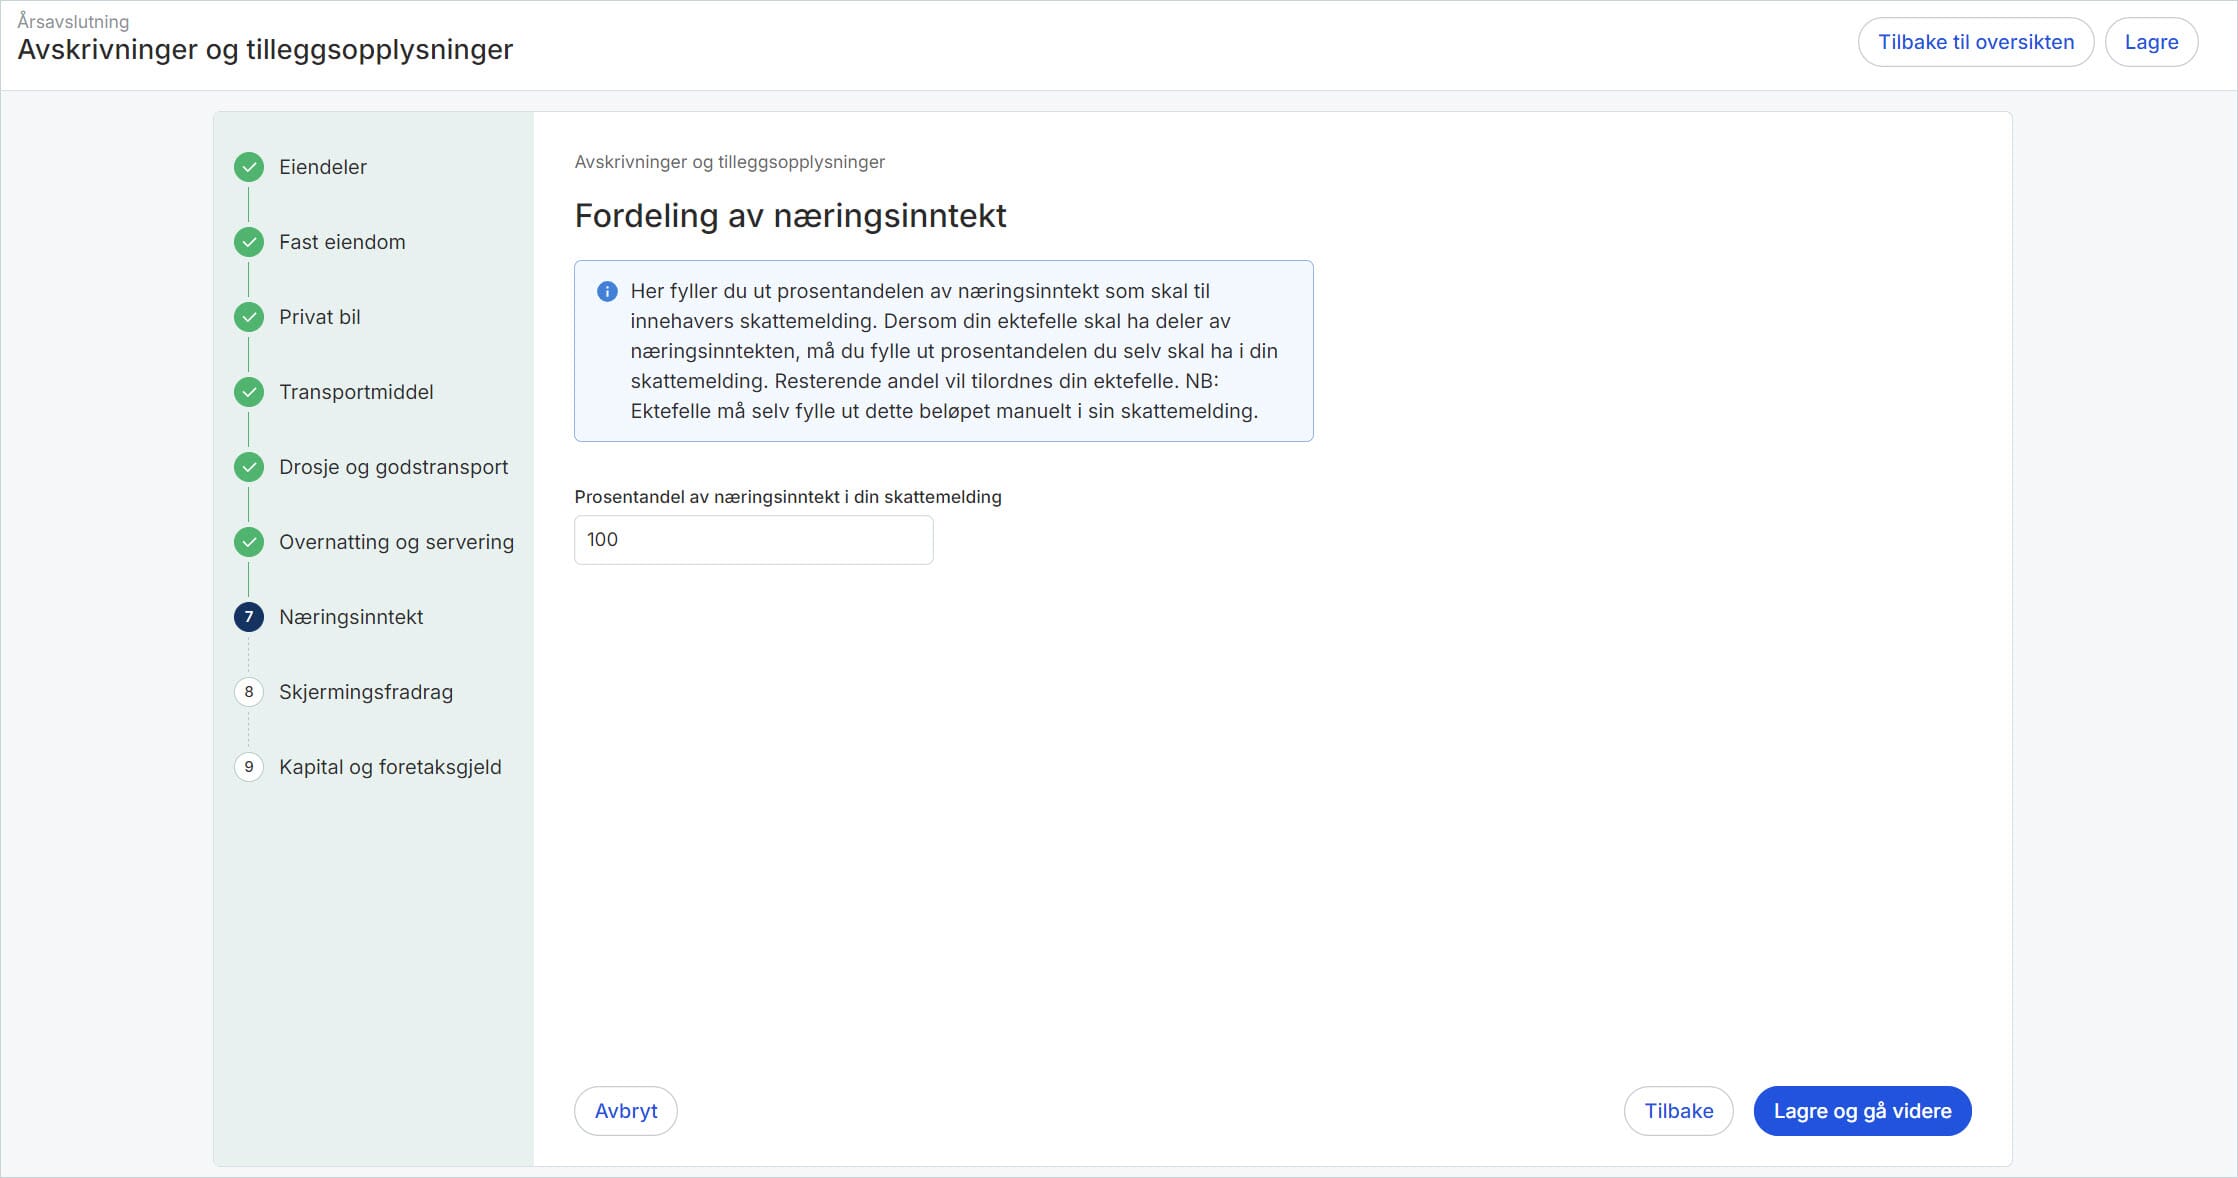Viewport: 2238px width, 1178px height.
Task: Select the Privat bil completed step icon
Action: pos(248,317)
